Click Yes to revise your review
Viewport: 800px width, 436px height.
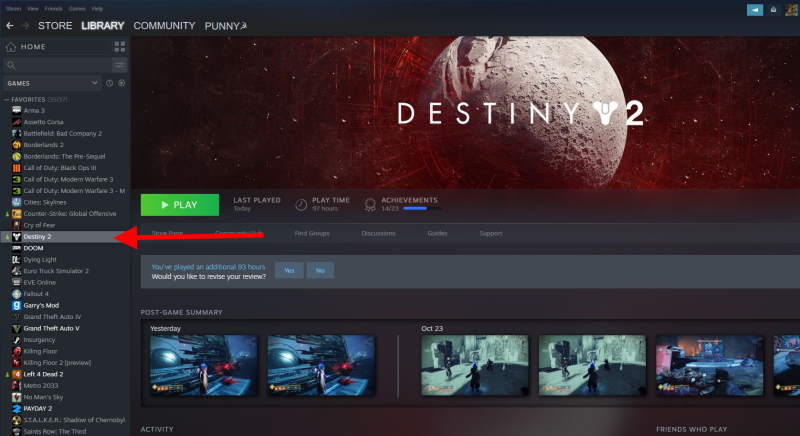(x=289, y=270)
